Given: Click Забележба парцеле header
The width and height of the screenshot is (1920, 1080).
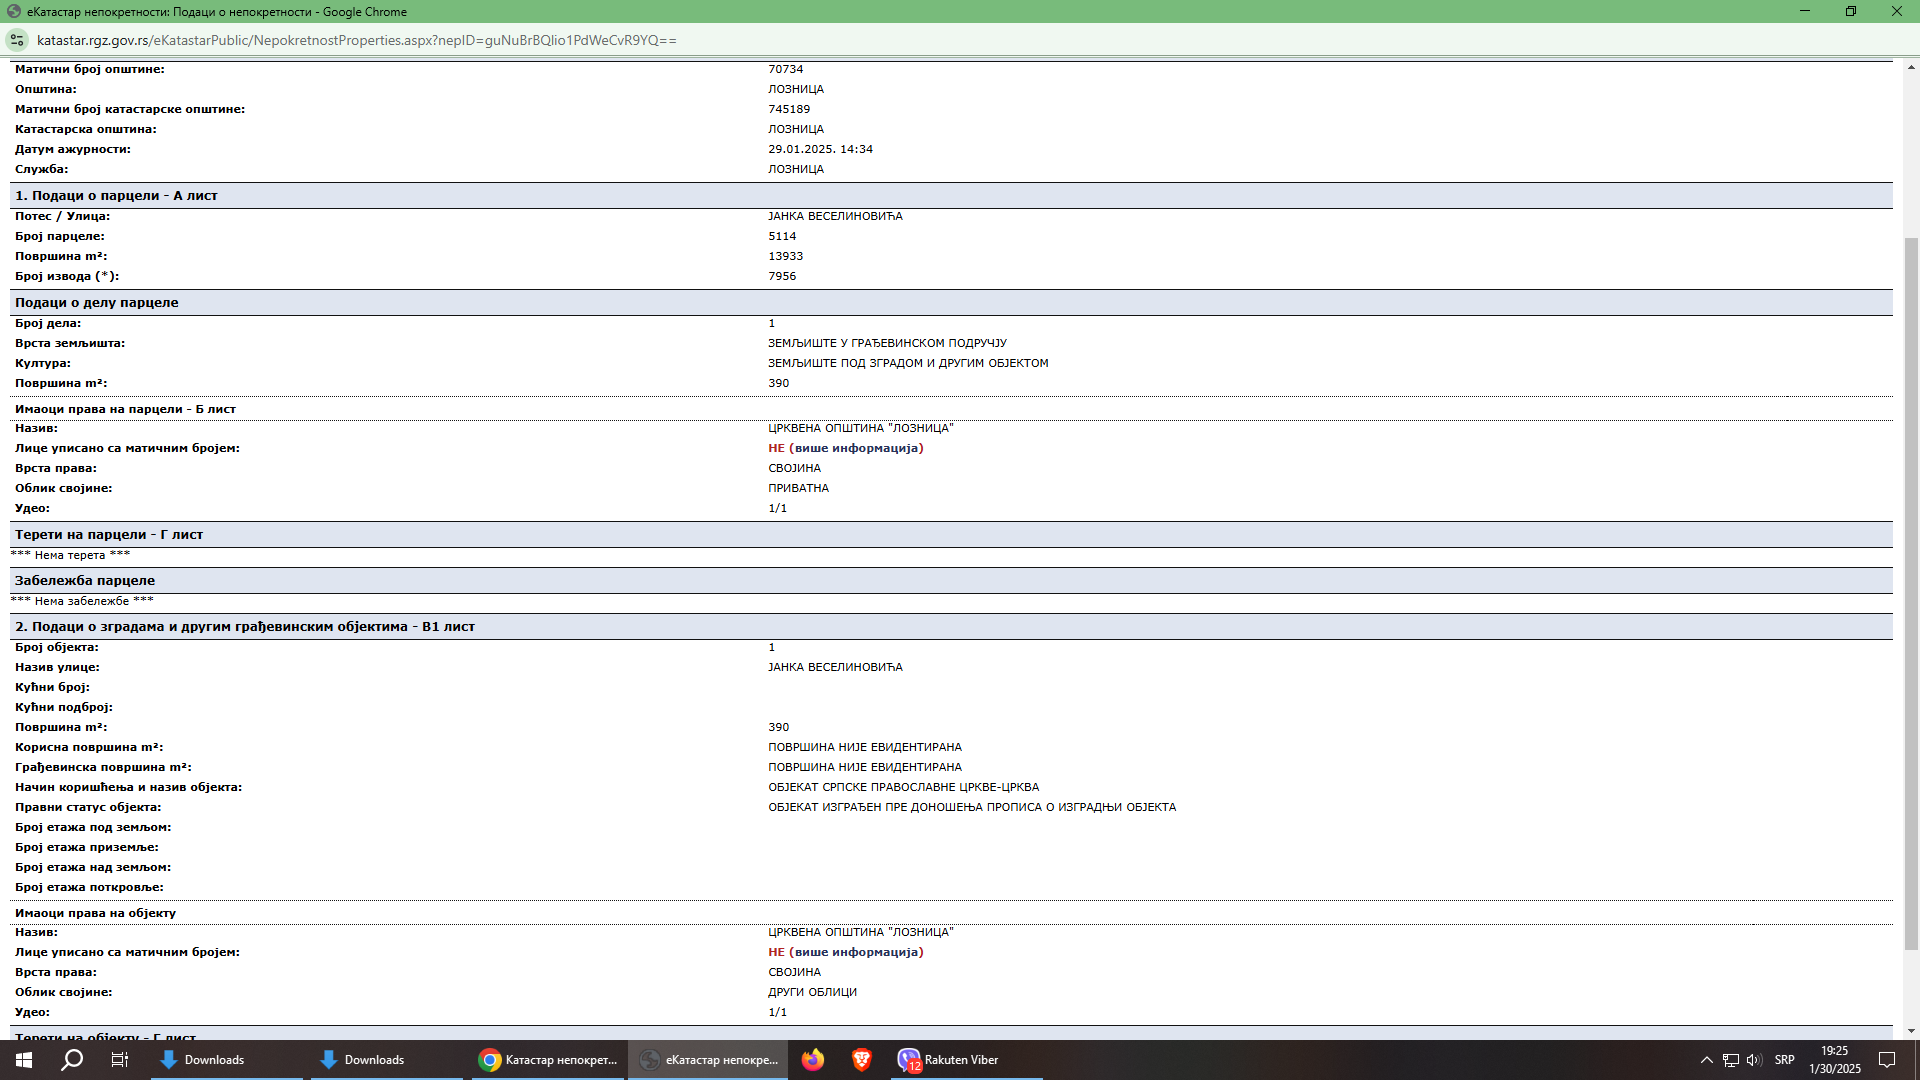Looking at the screenshot, I should (951, 581).
